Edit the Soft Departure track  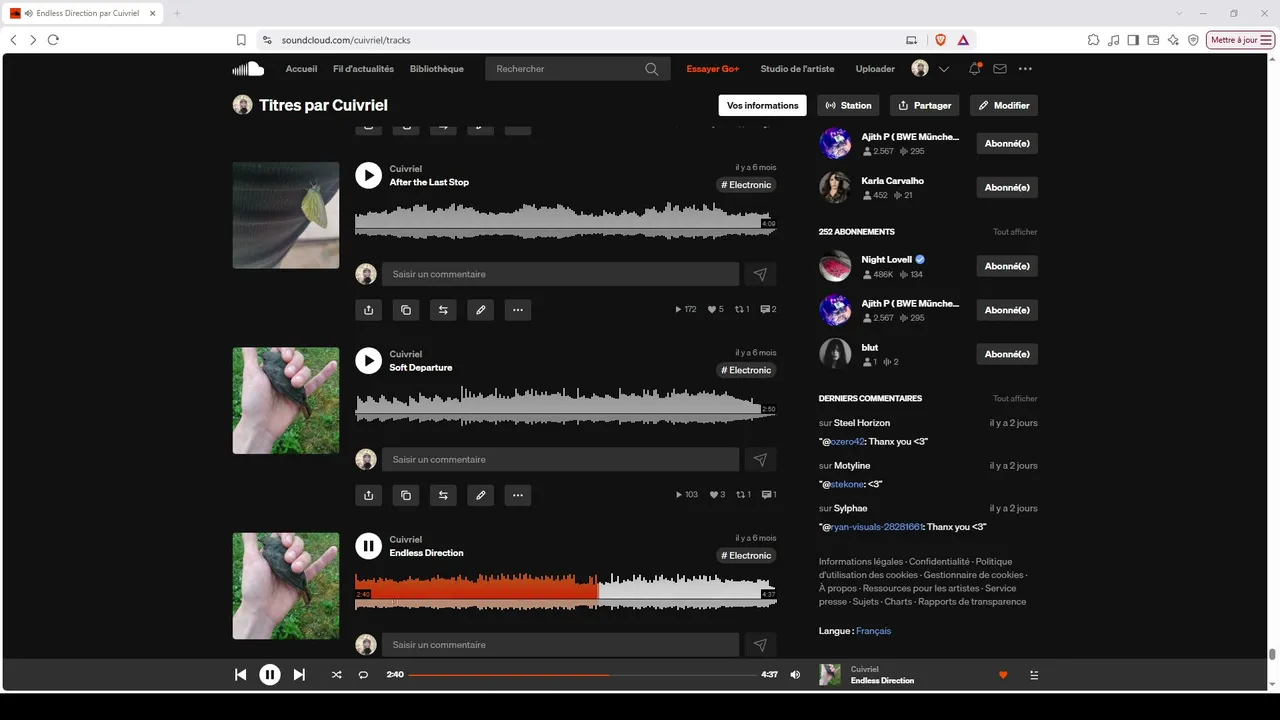481,495
